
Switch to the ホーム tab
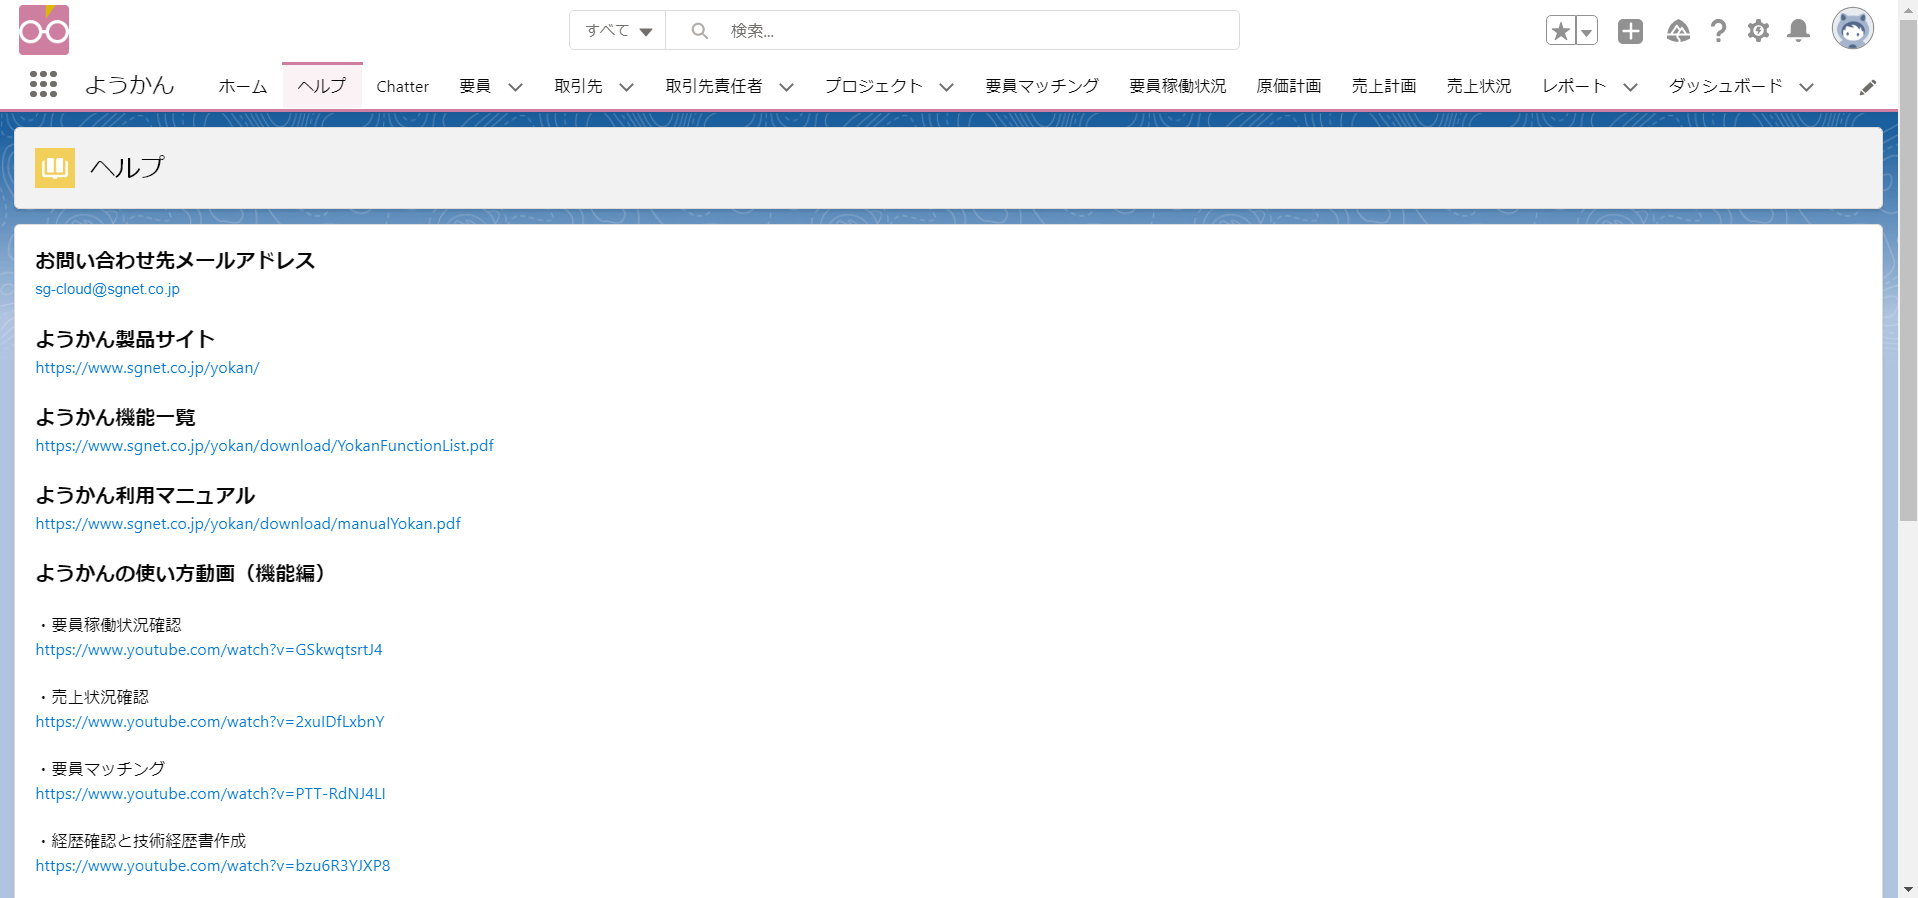click(243, 86)
